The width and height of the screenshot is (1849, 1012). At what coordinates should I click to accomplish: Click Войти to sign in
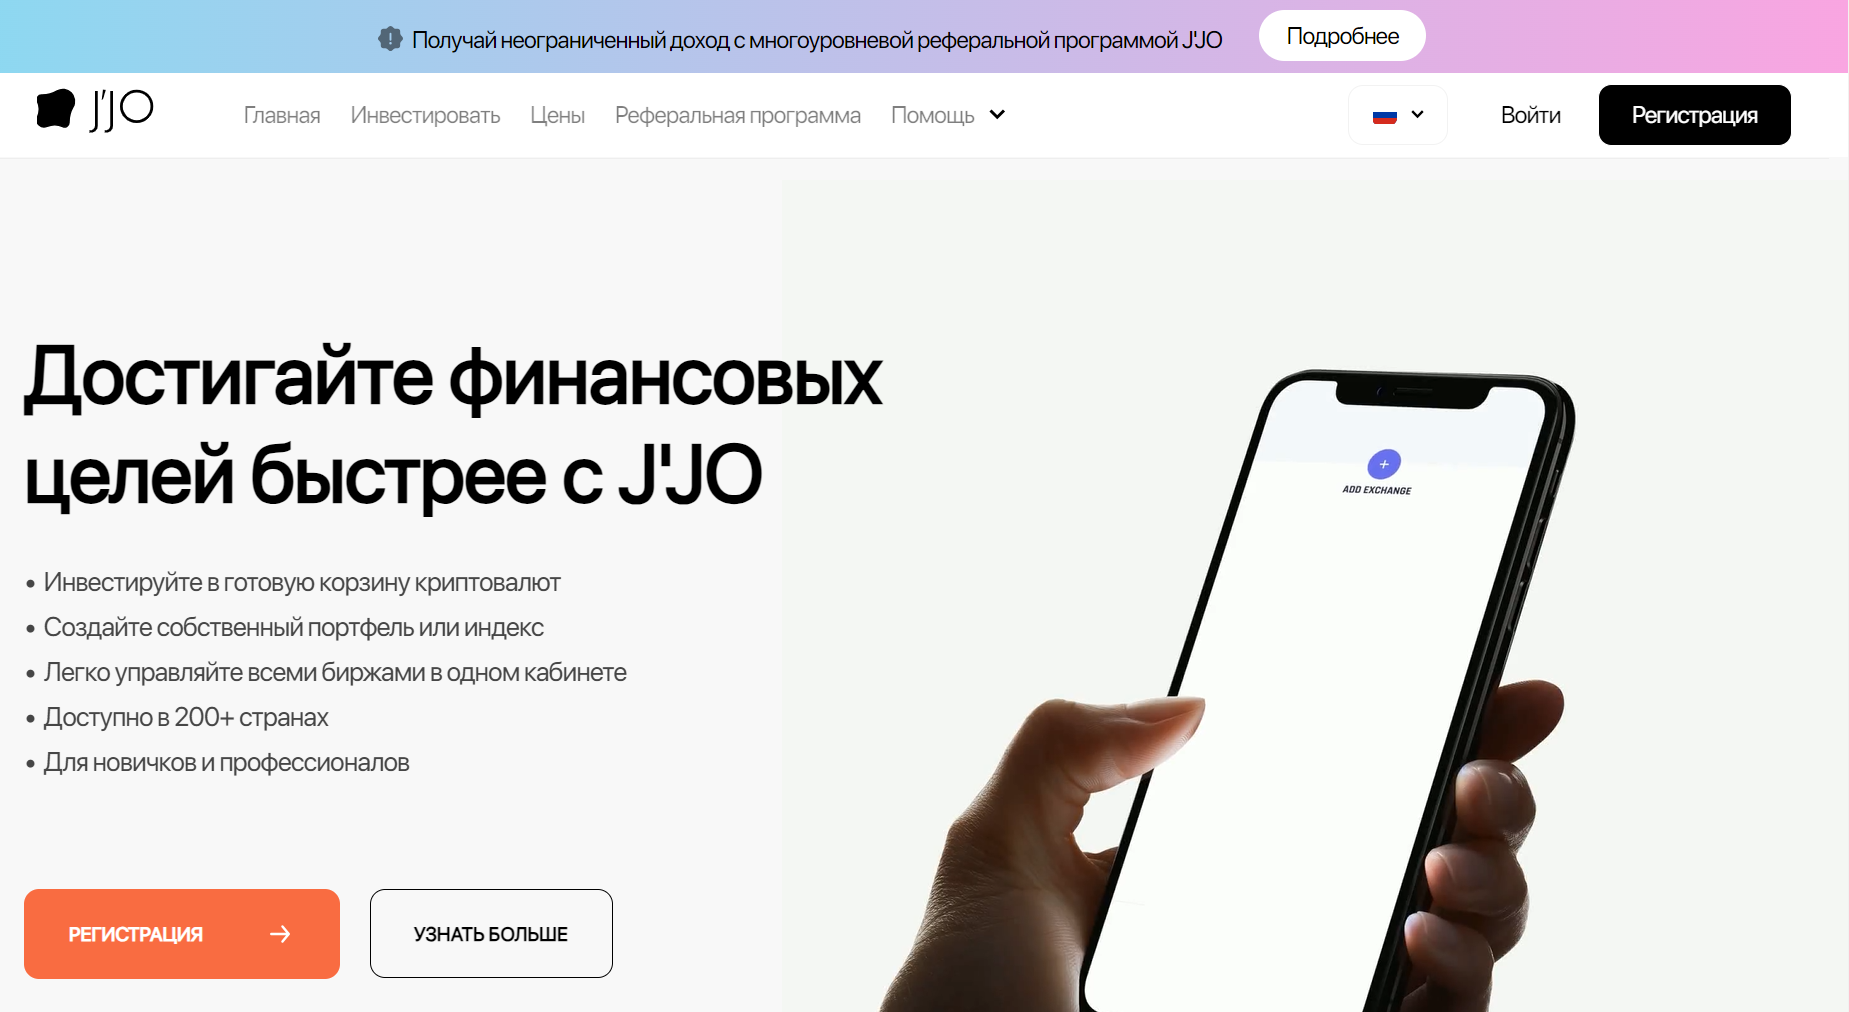pos(1530,115)
